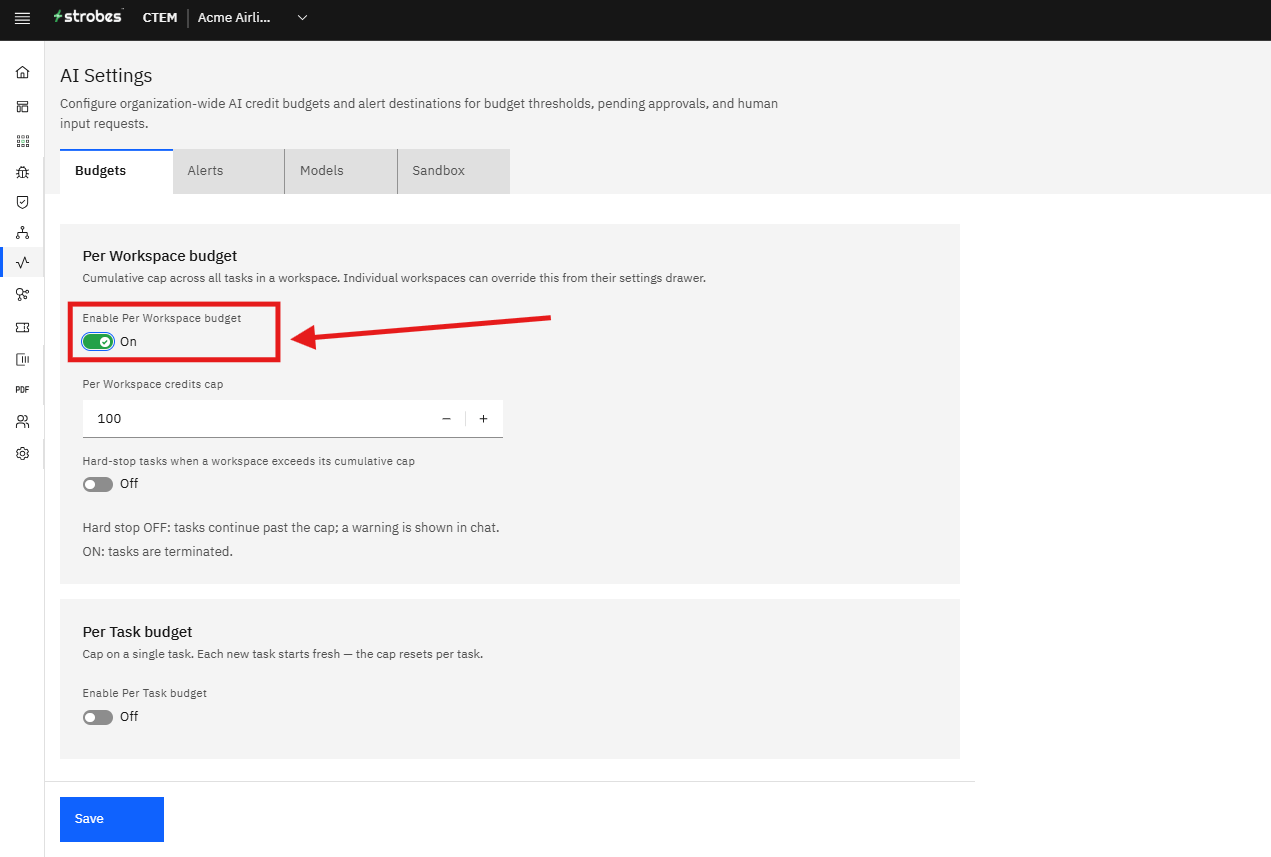Open the hamburger navigation menu
1271x857 pixels.
pyautogui.click(x=22, y=18)
